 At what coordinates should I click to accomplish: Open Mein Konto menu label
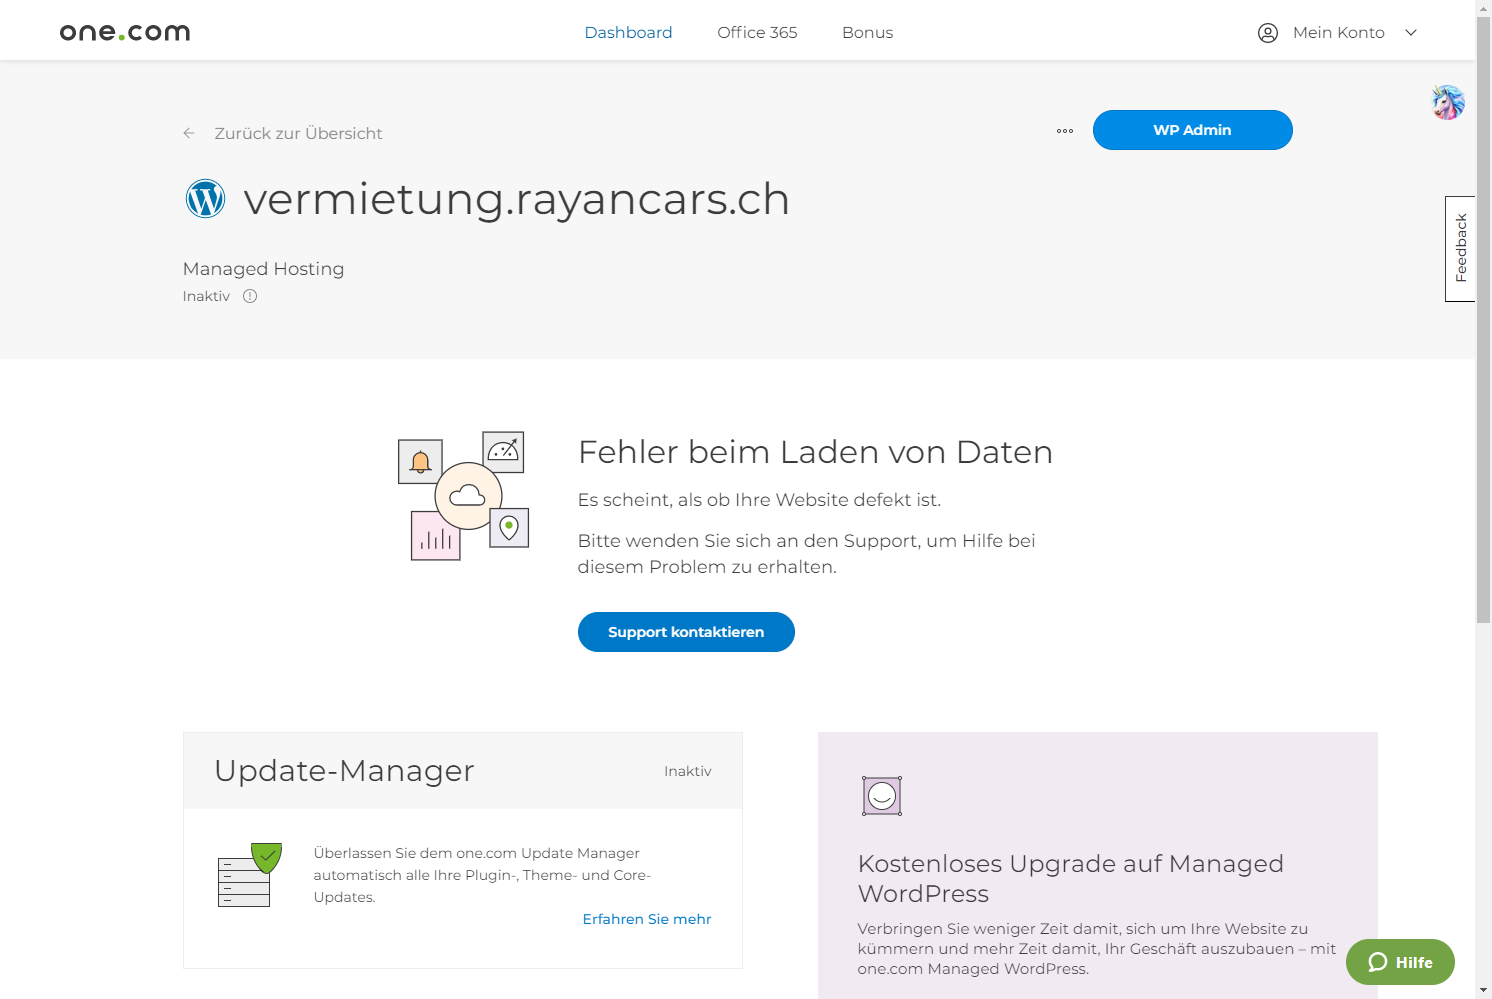1338,32
